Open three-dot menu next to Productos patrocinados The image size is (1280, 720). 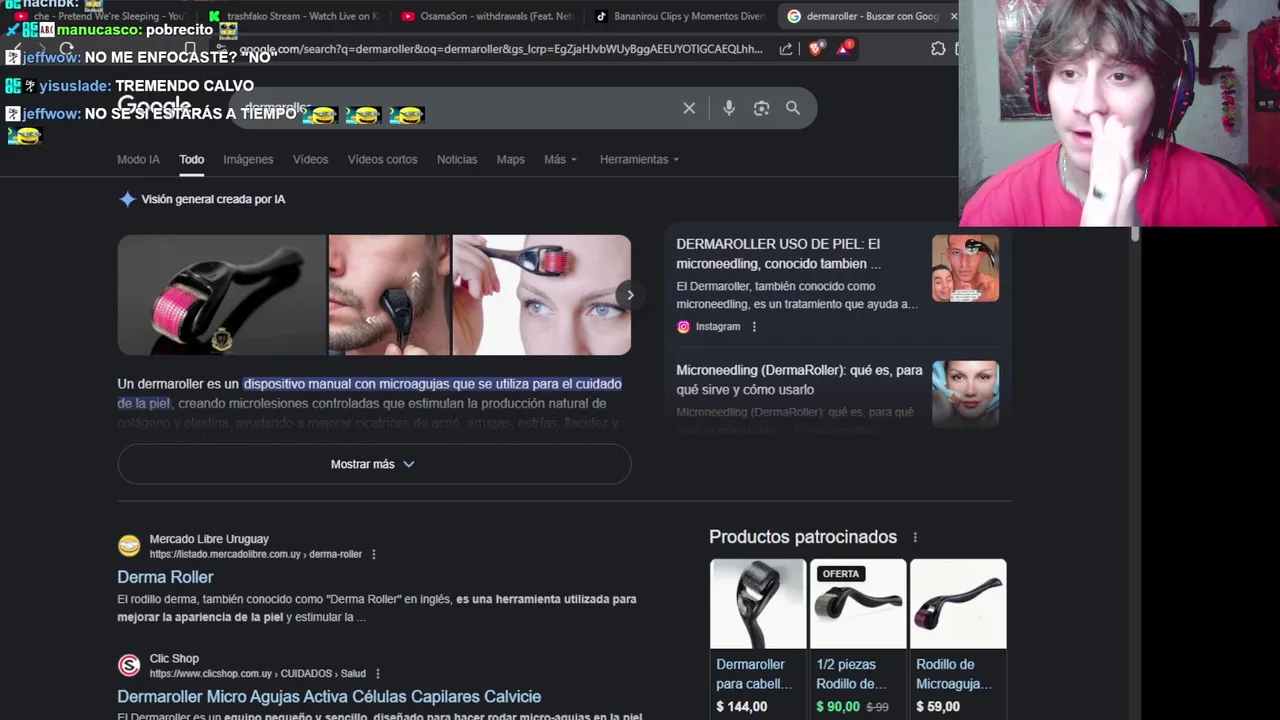click(914, 537)
